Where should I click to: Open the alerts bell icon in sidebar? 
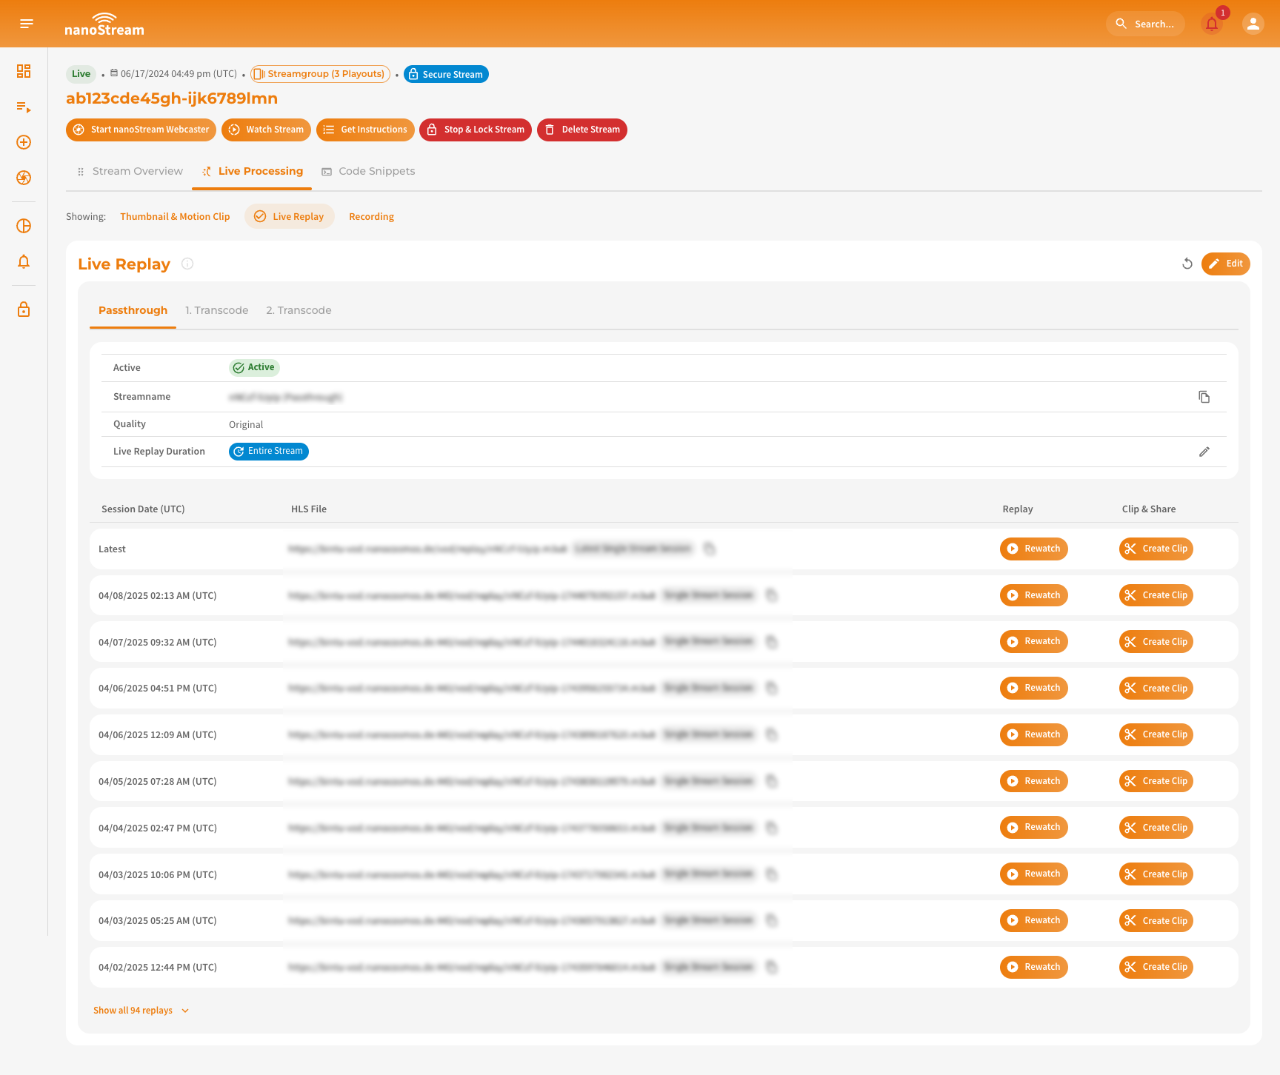(x=24, y=262)
